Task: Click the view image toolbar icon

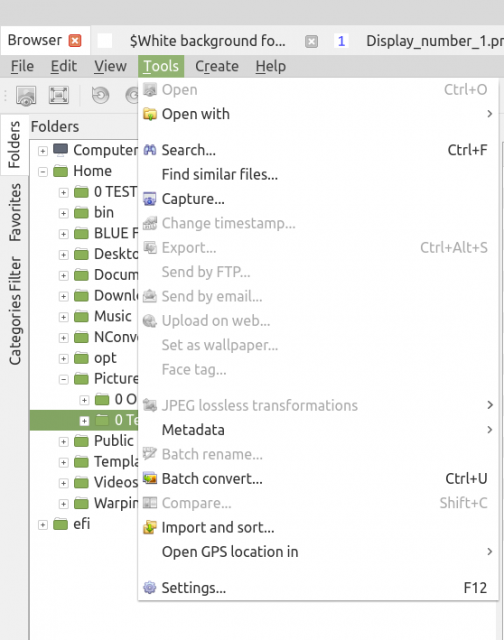Action: [x=26, y=96]
